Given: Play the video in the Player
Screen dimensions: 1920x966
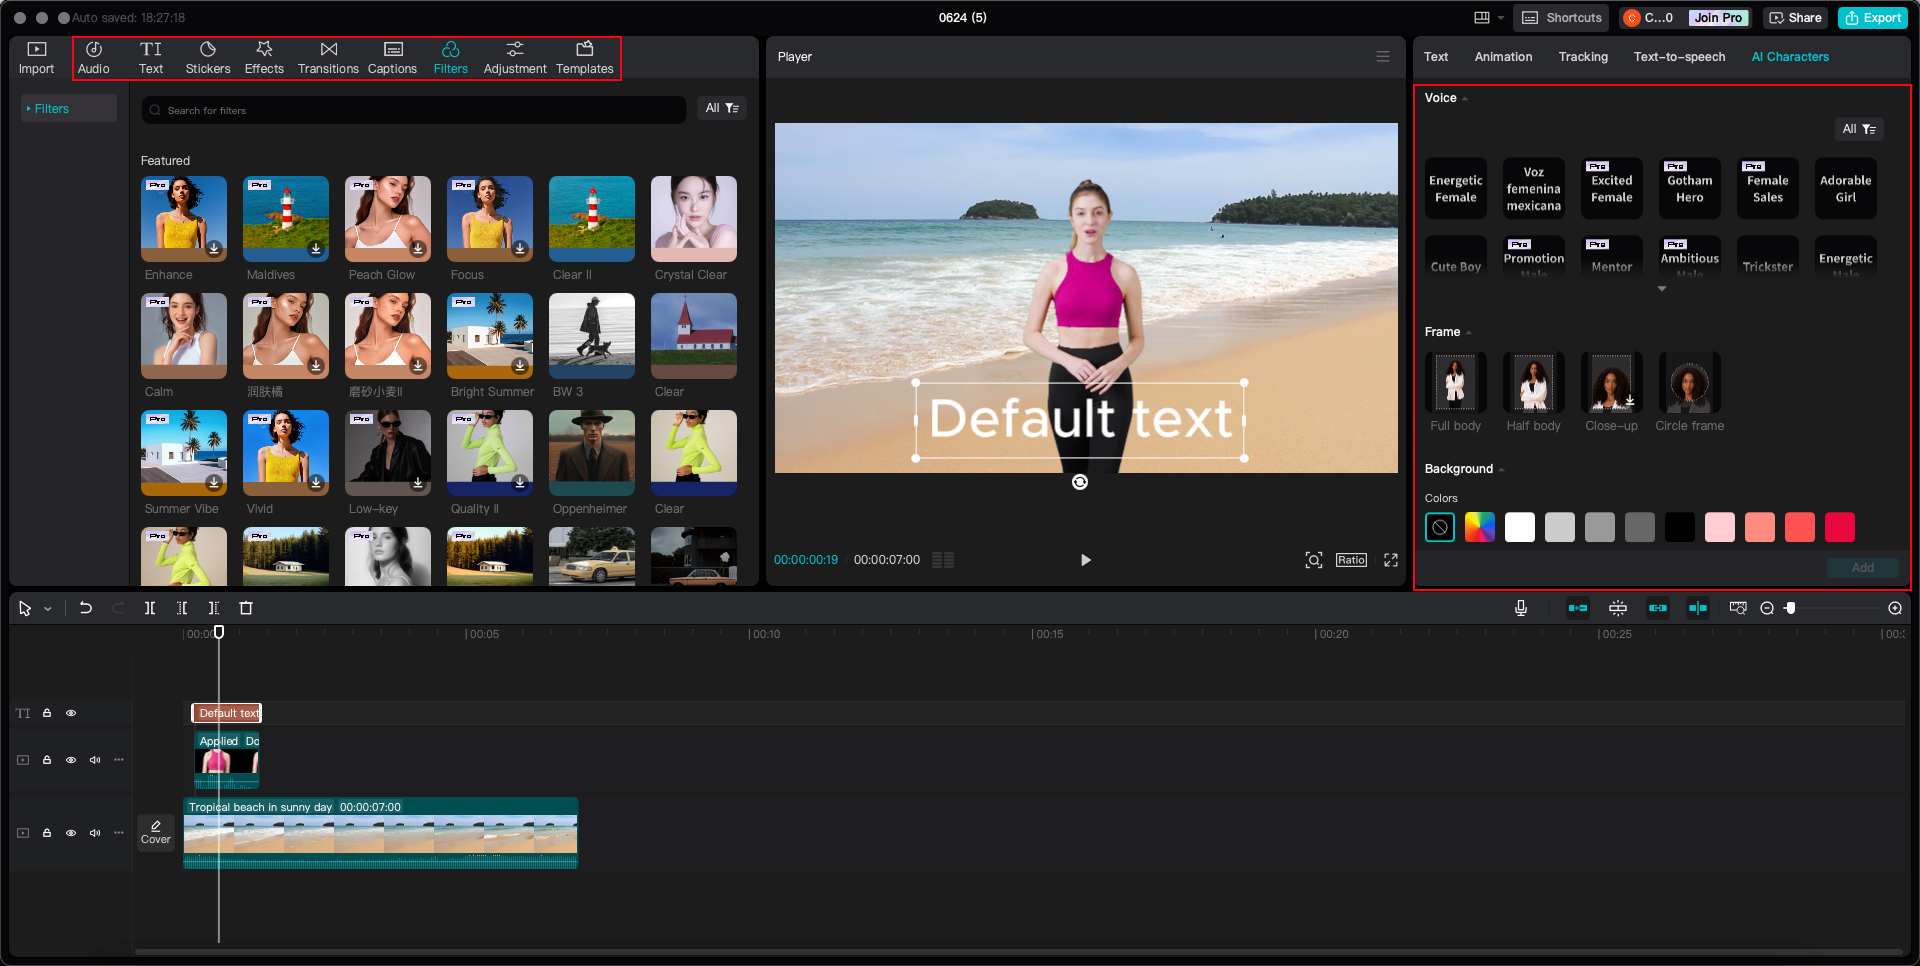Looking at the screenshot, I should tap(1086, 560).
